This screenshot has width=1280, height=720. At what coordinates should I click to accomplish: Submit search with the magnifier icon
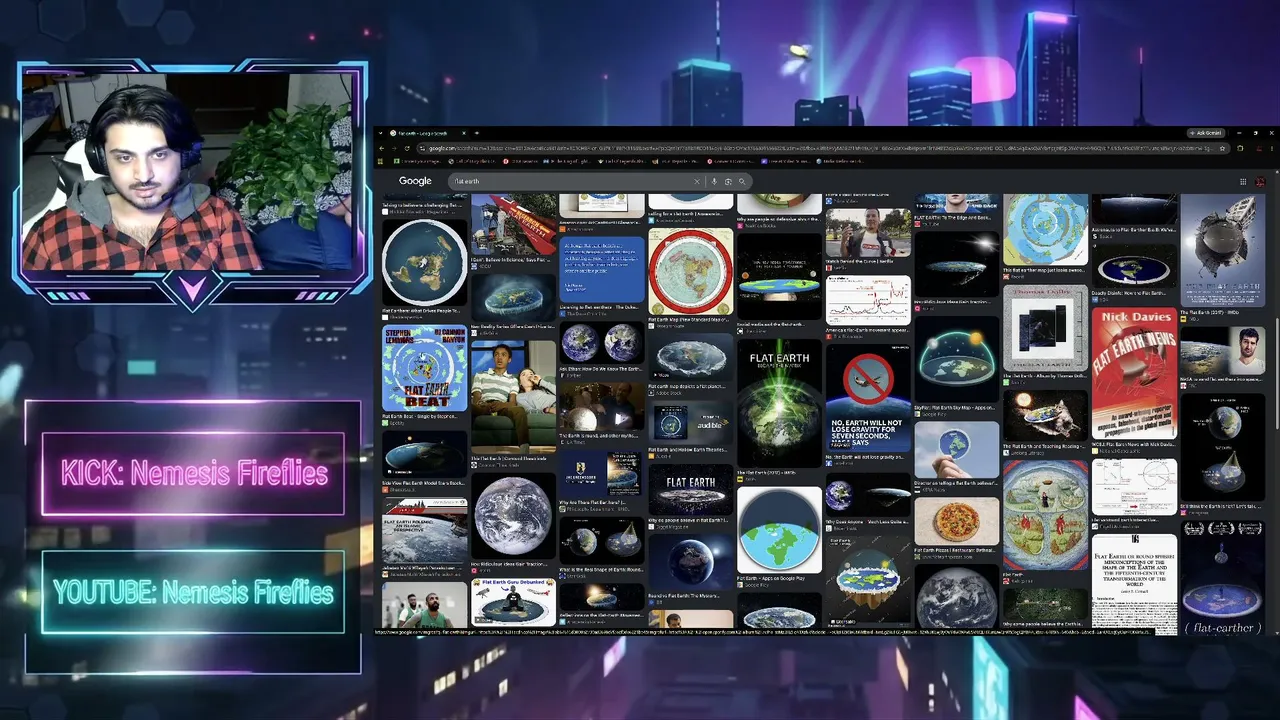coord(742,181)
